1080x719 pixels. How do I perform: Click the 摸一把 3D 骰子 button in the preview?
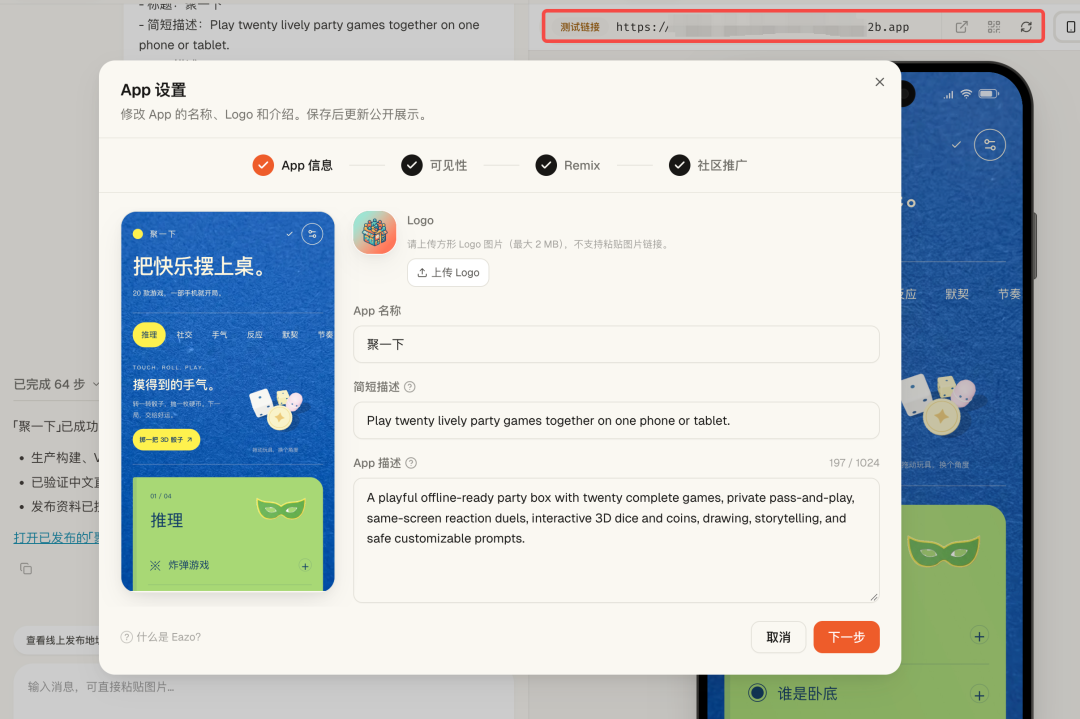[166, 439]
